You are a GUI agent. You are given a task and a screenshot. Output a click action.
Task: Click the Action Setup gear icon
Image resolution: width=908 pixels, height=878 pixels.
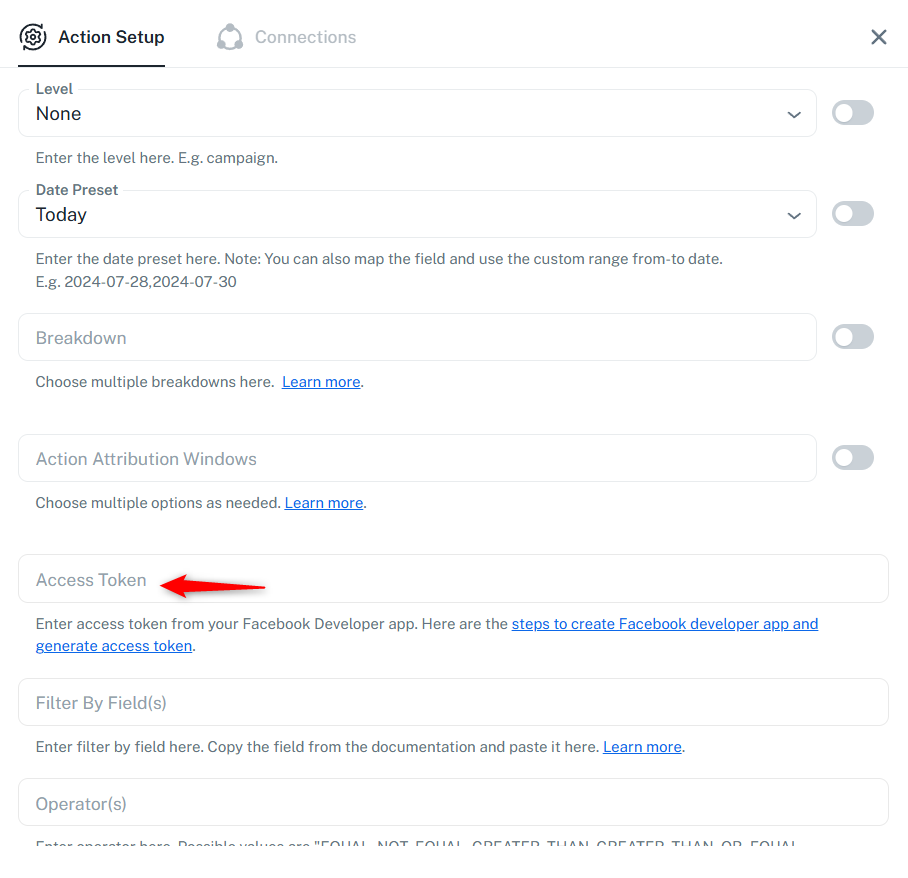coord(33,37)
